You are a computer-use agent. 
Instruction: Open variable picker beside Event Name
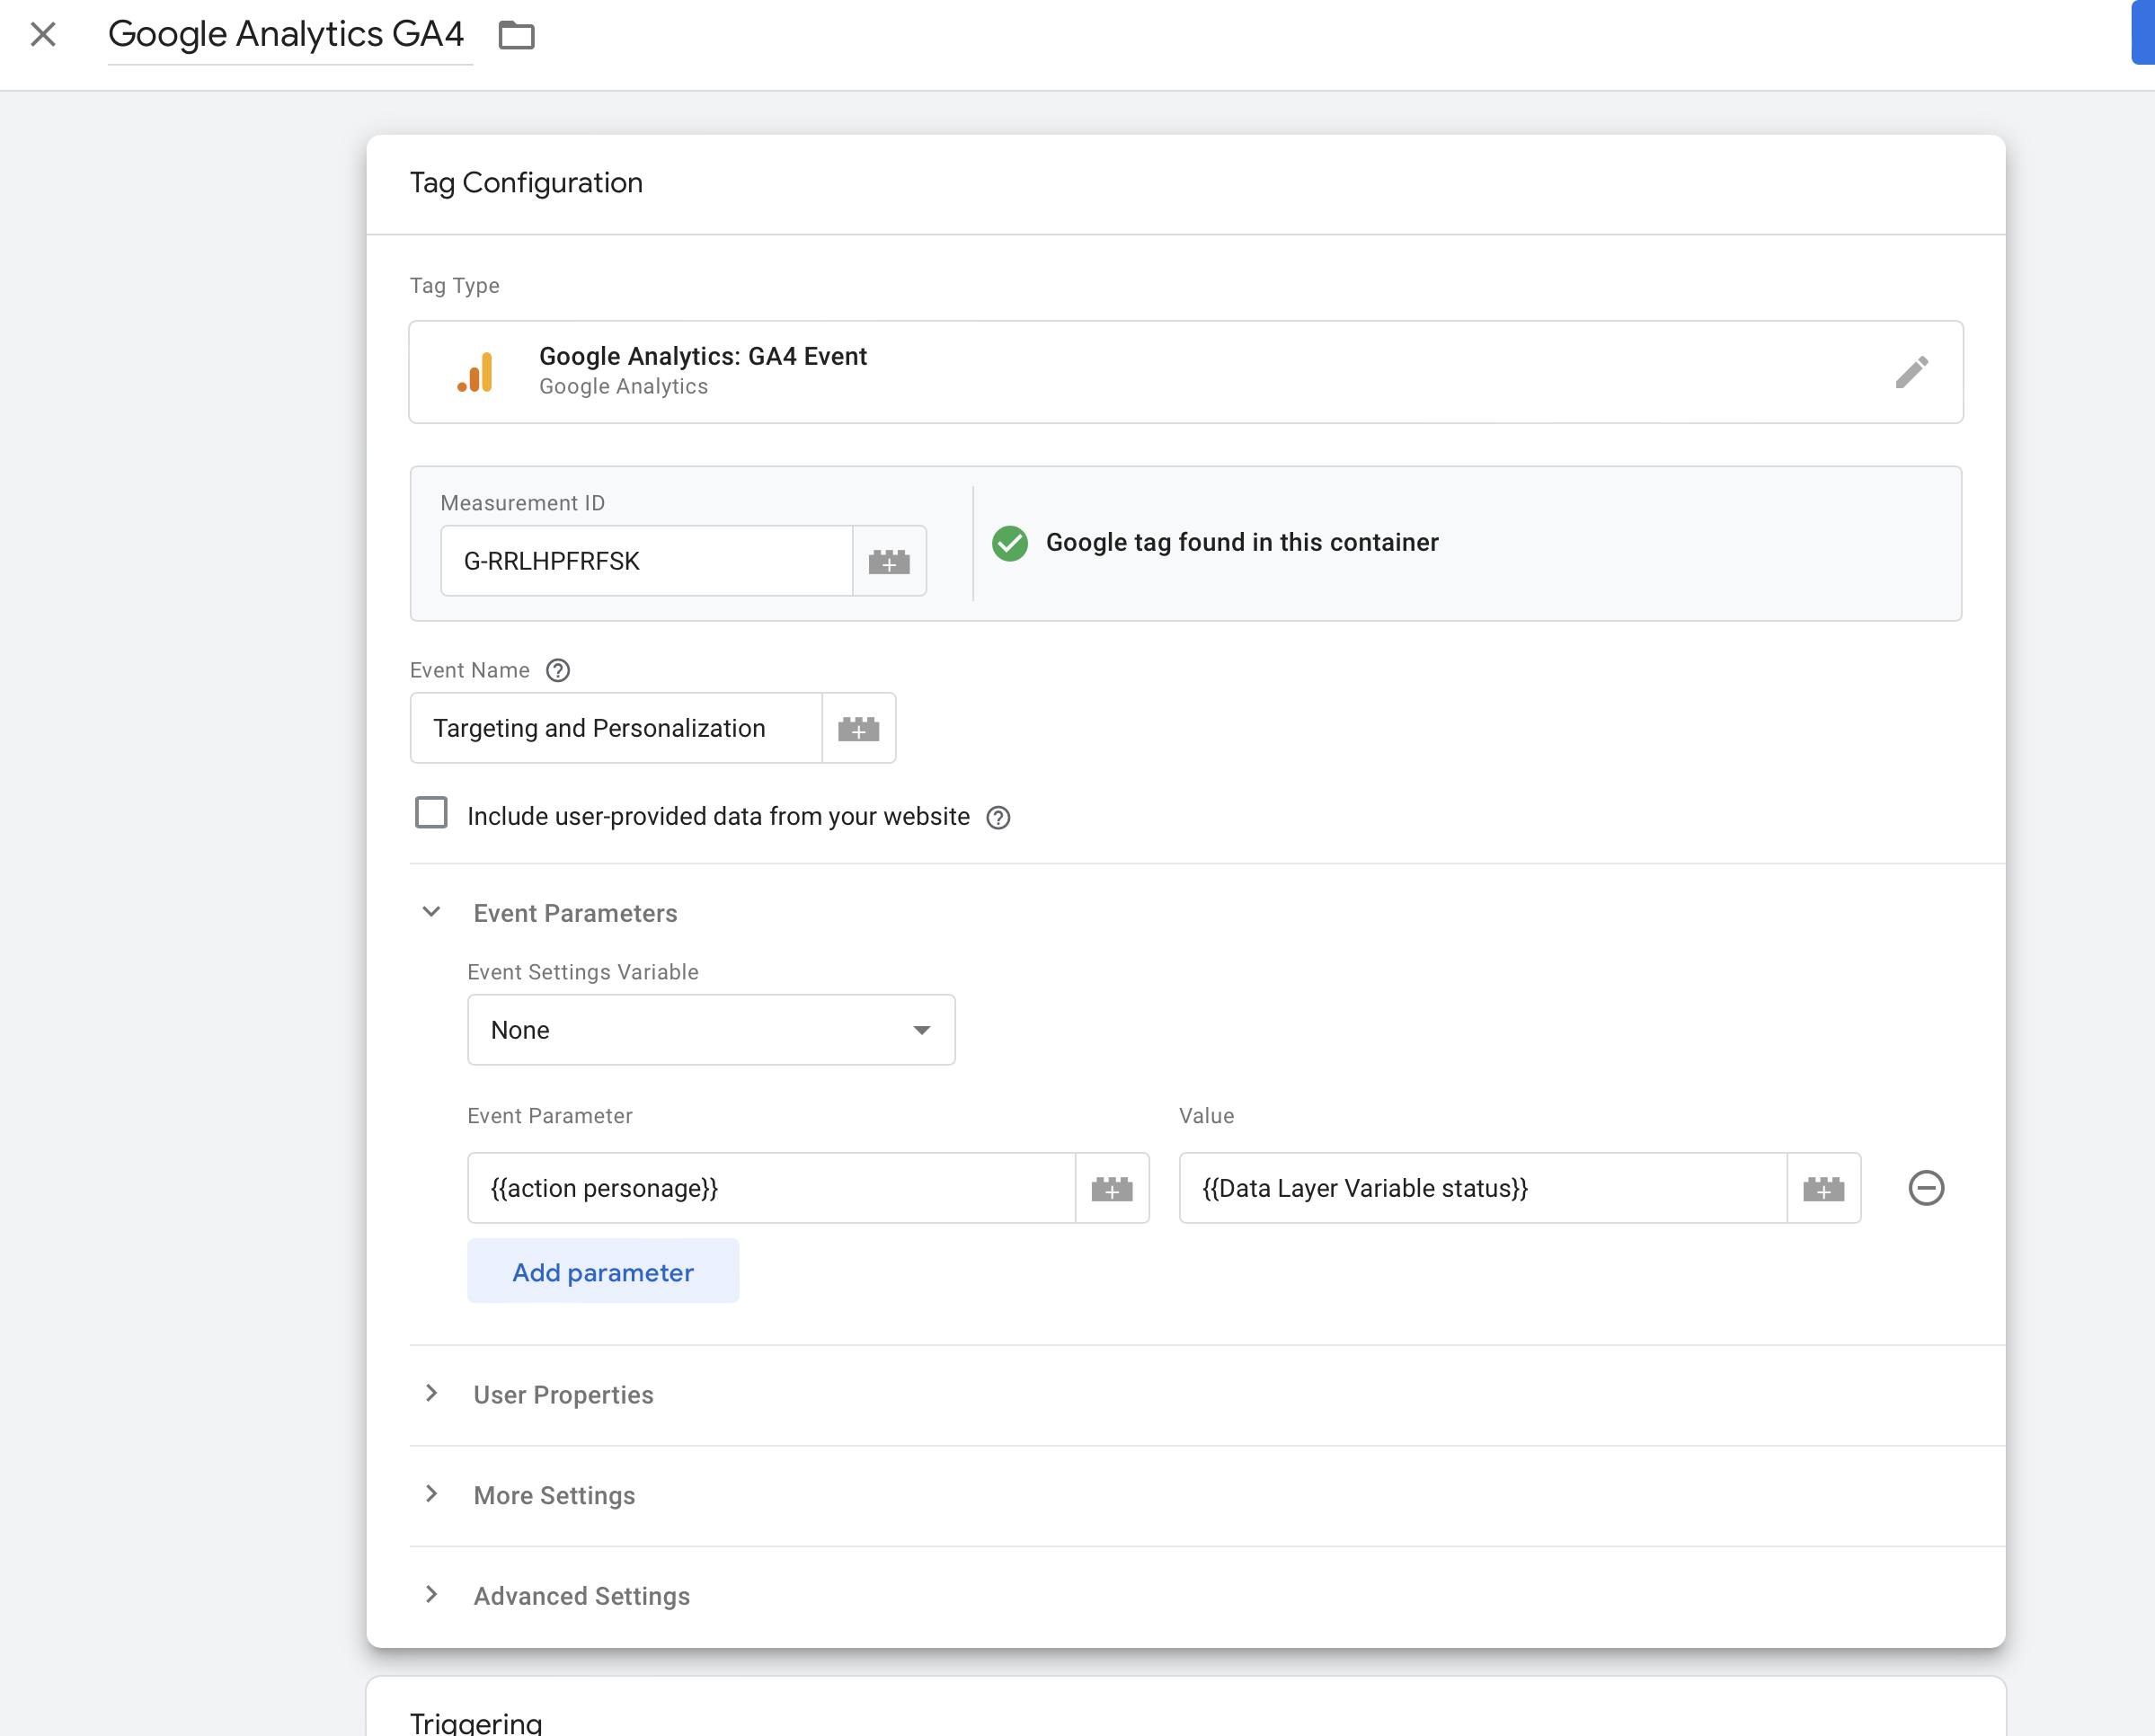click(x=859, y=728)
